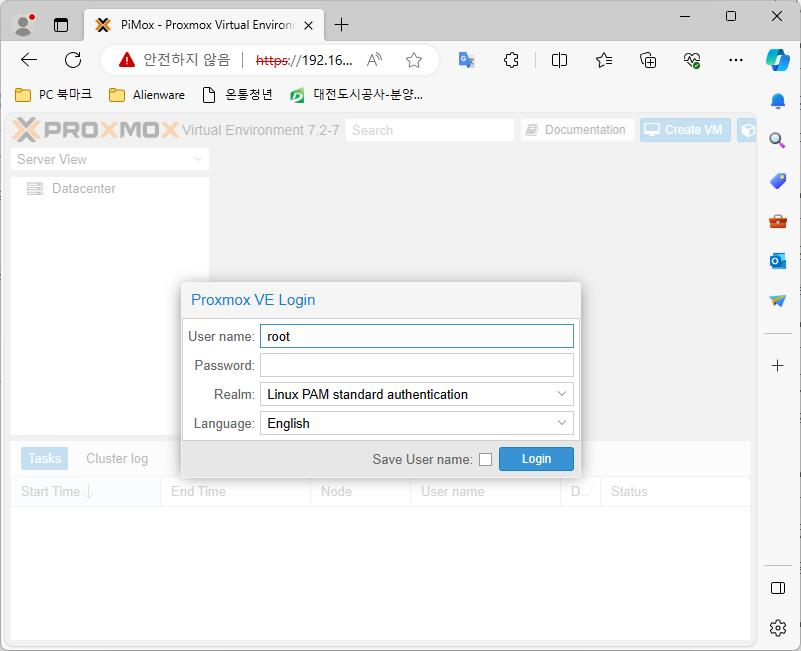Open the Collections icon

coord(648,60)
